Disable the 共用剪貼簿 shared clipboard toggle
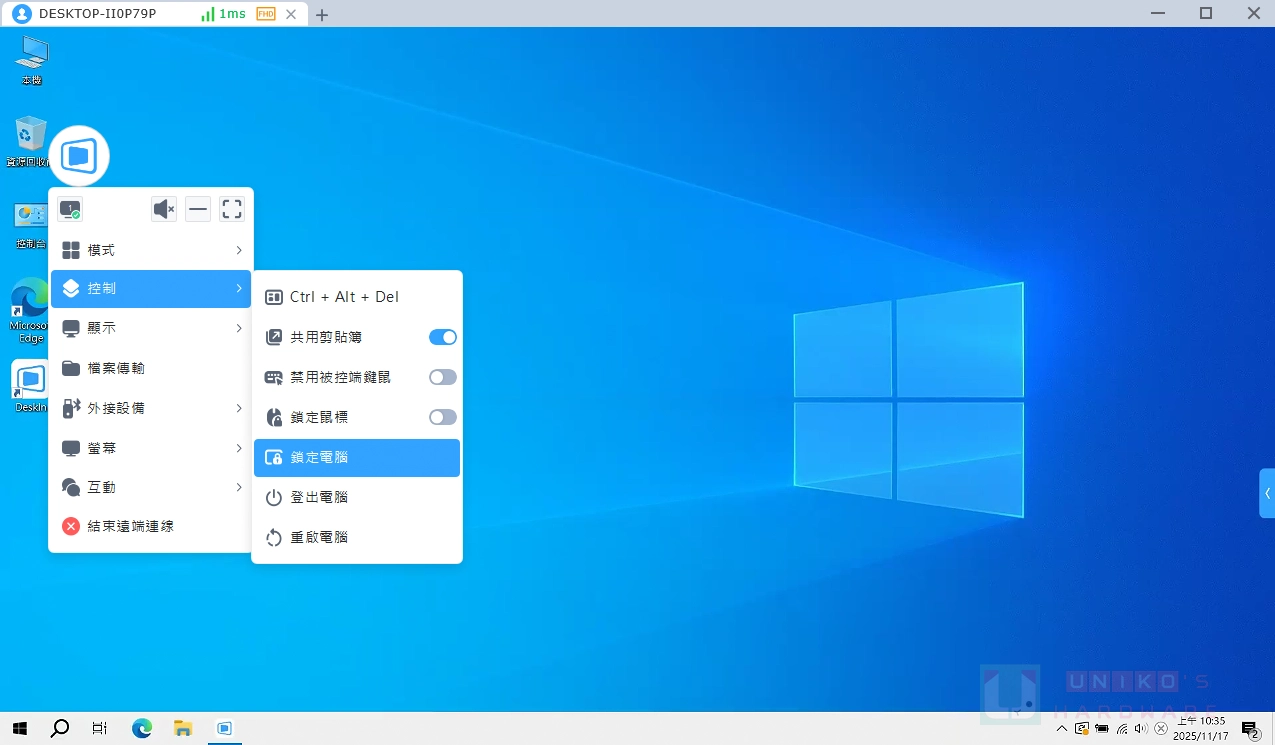1275x745 pixels. click(x=442, y=337)
